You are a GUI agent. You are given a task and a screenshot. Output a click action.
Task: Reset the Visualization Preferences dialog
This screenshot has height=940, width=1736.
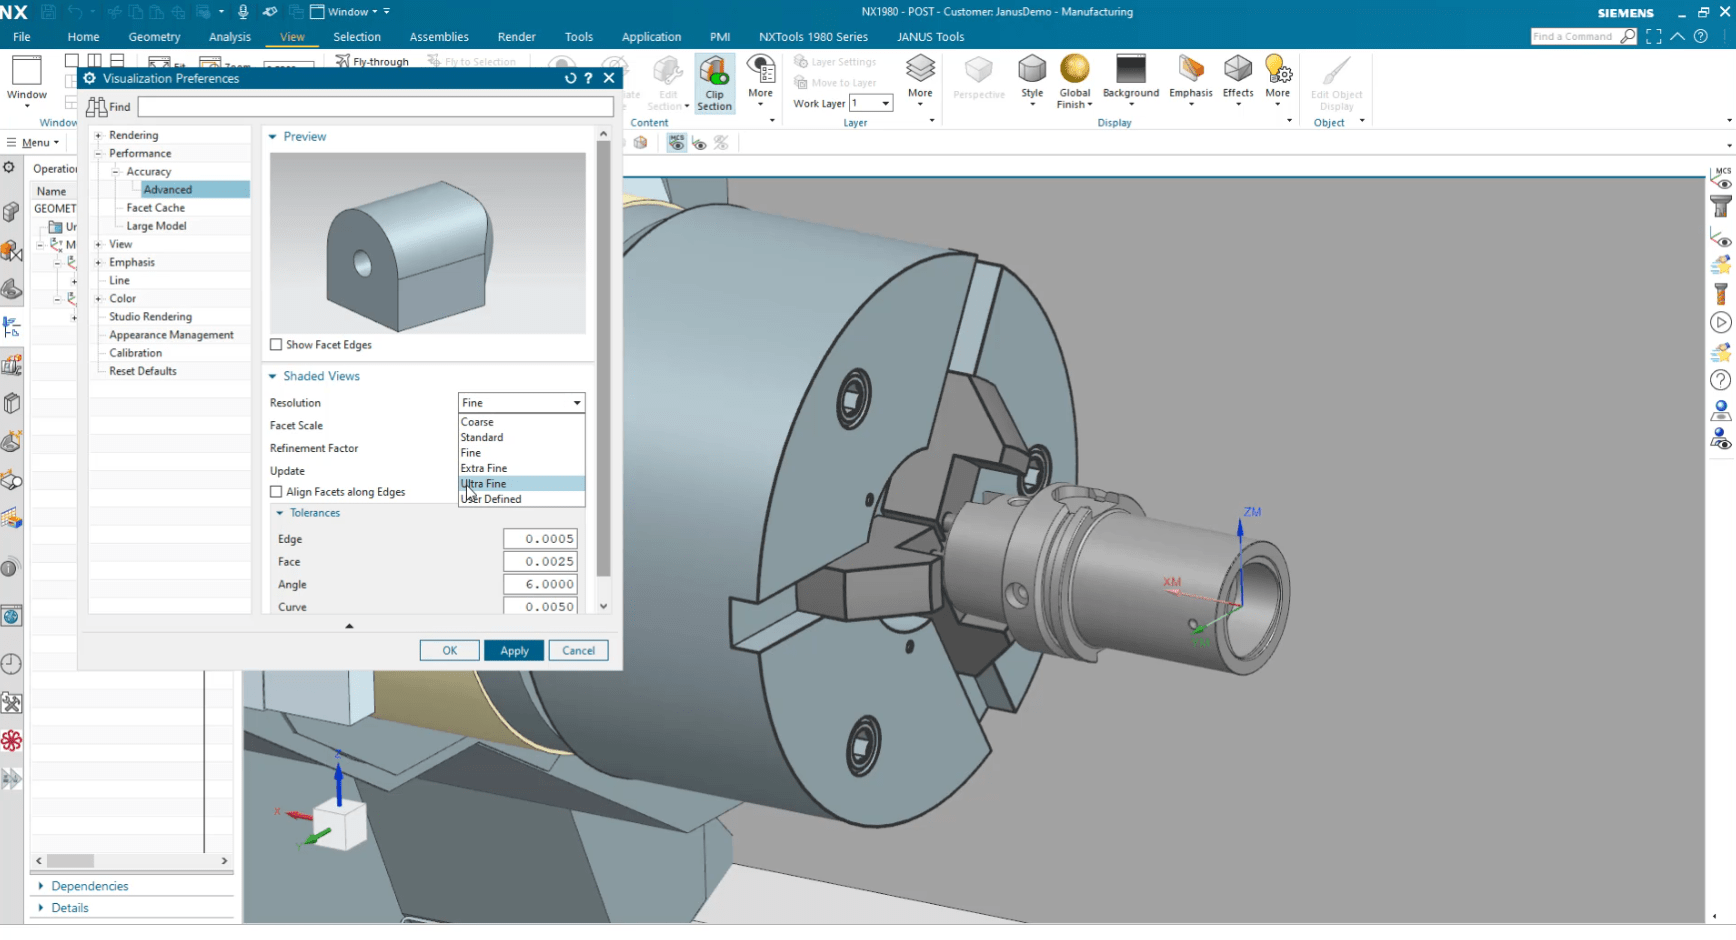pyautogui.click(x=570, y=78)
